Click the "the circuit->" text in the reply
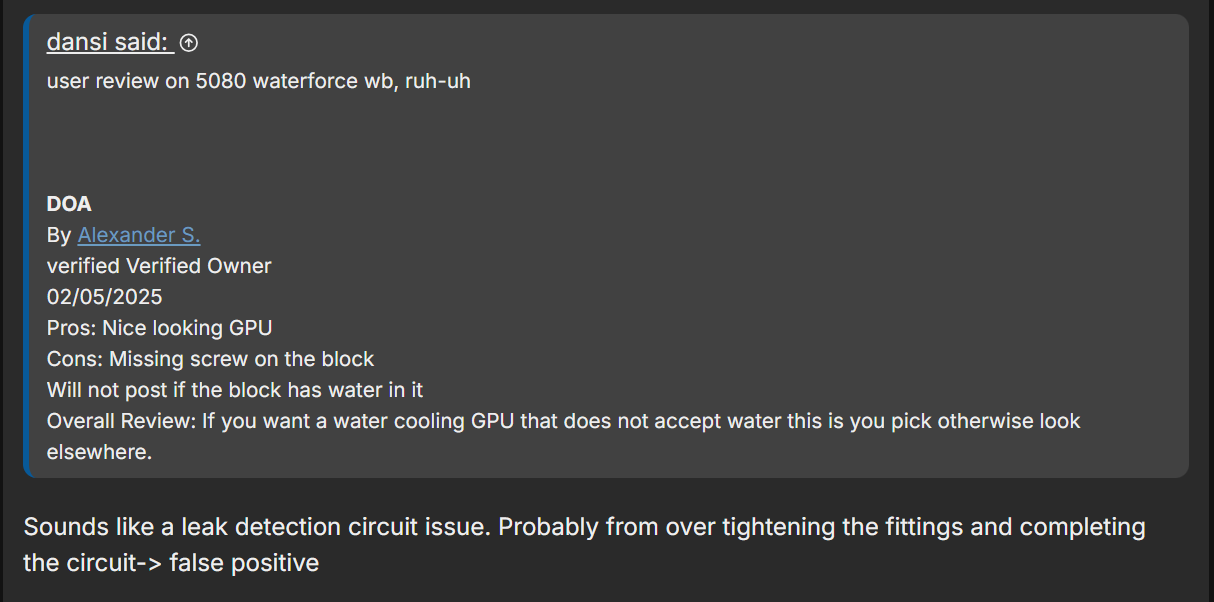This screenshot has height=602, width=1214. (92, 563)
